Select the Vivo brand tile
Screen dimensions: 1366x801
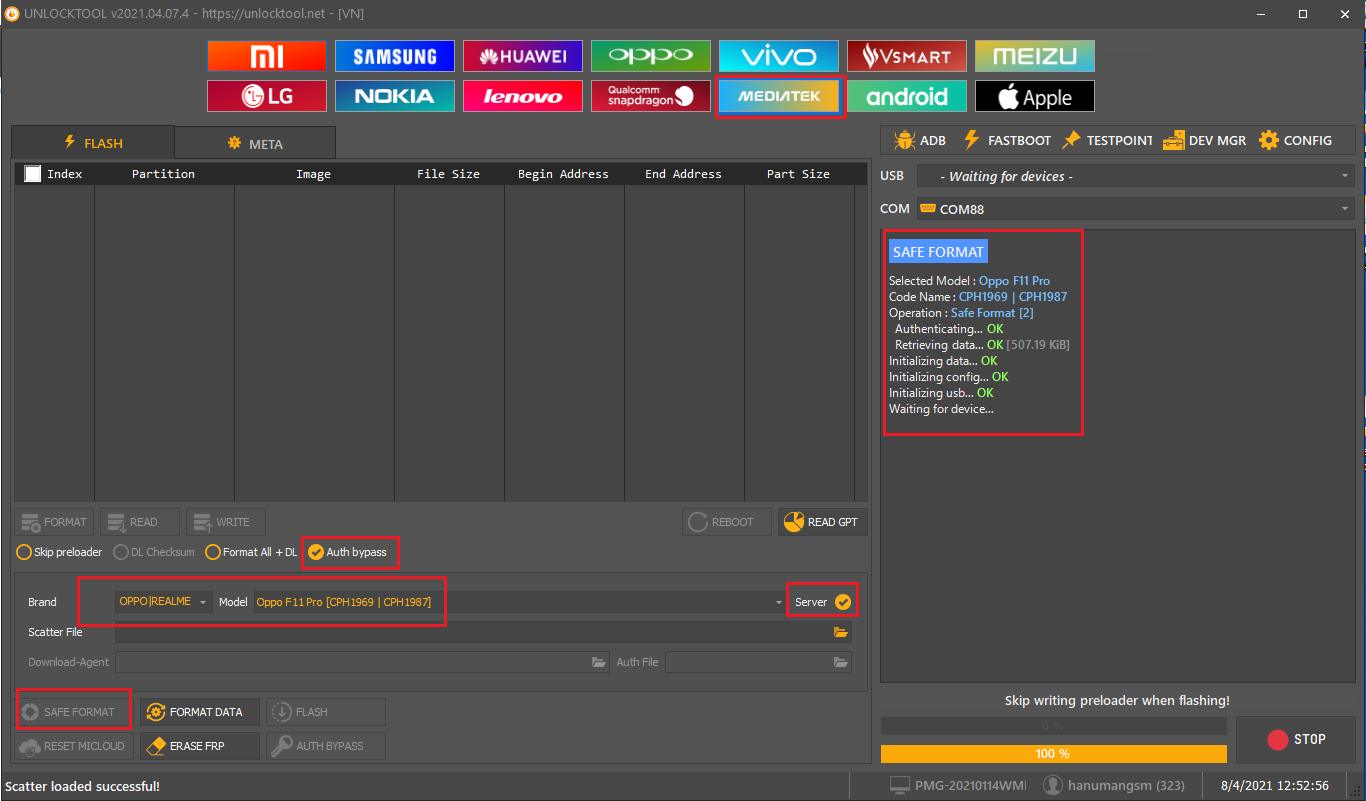point(779,56)
